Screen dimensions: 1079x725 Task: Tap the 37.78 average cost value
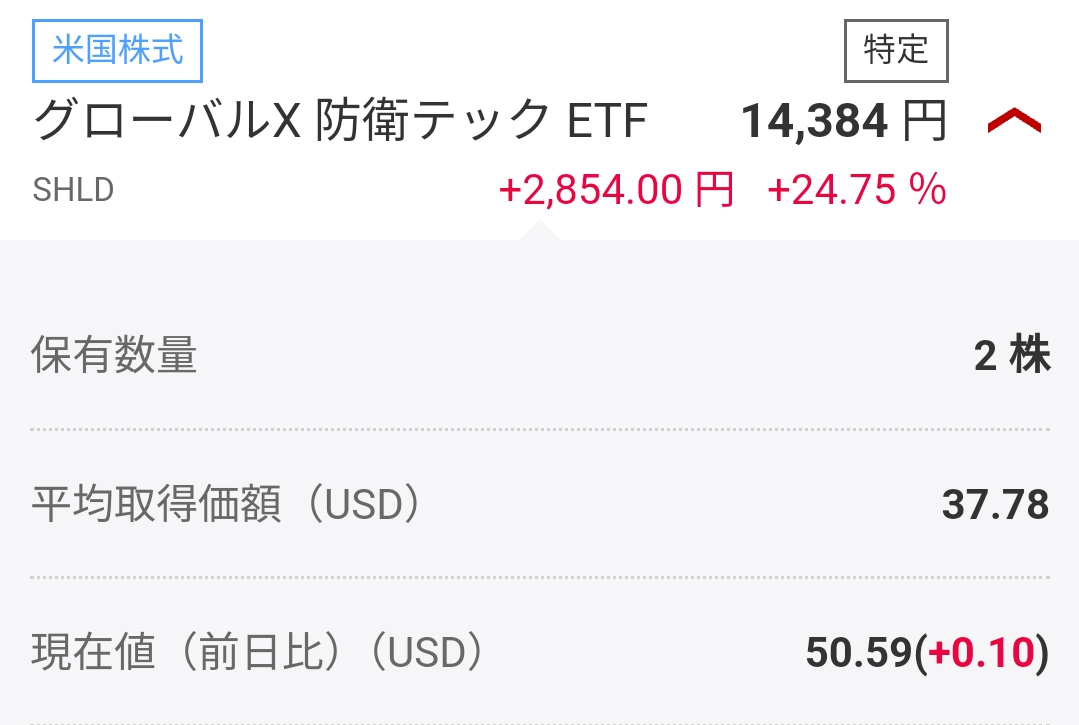[995, 505]
